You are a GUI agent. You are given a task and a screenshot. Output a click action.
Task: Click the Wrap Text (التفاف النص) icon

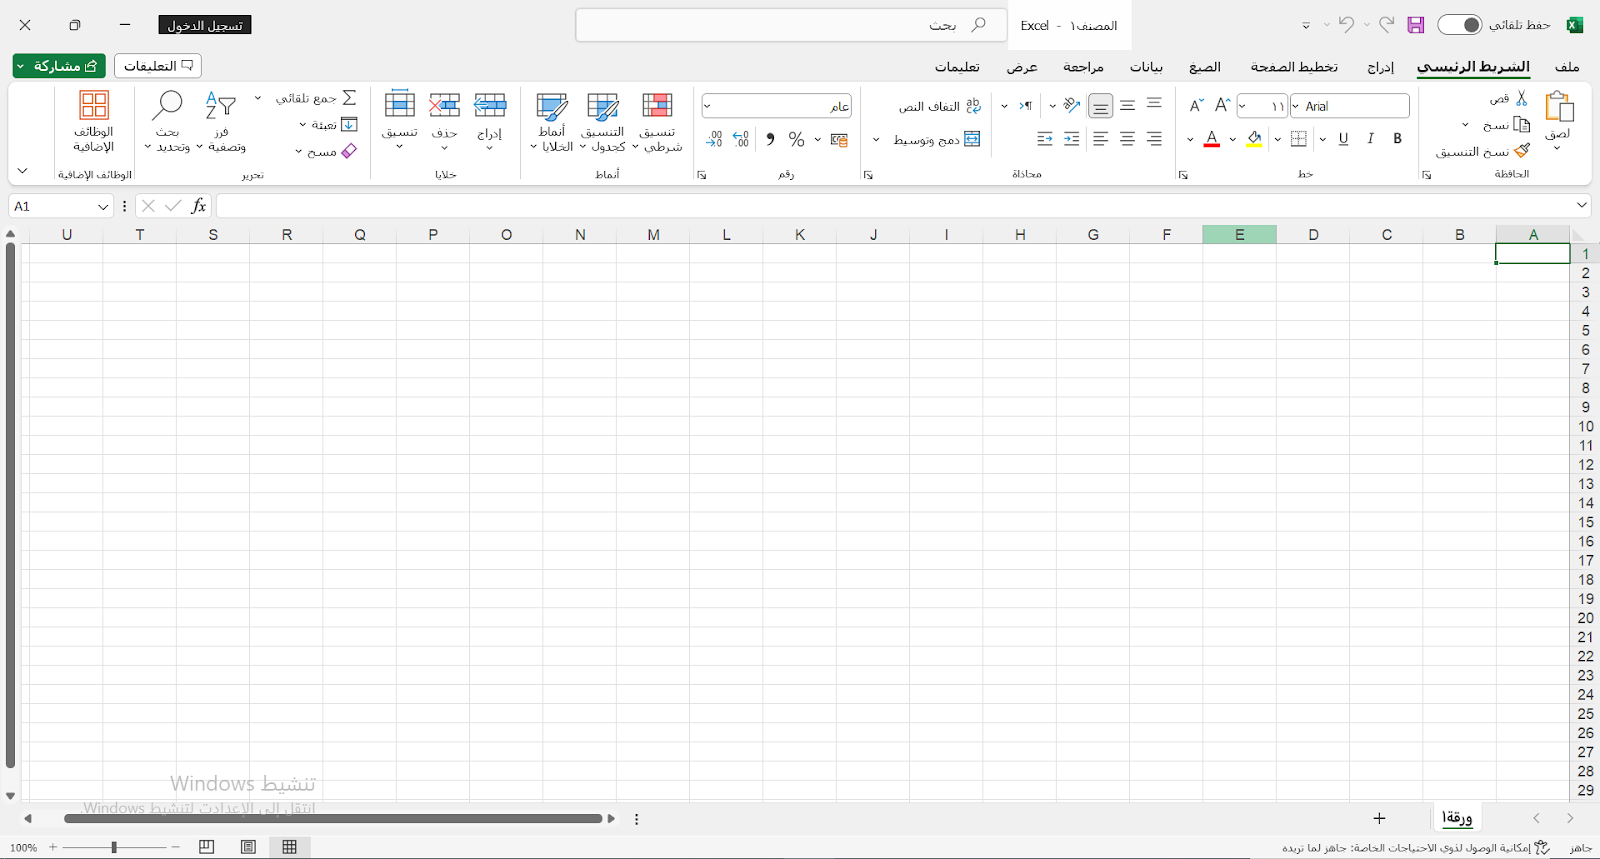(x=973, y=105)
